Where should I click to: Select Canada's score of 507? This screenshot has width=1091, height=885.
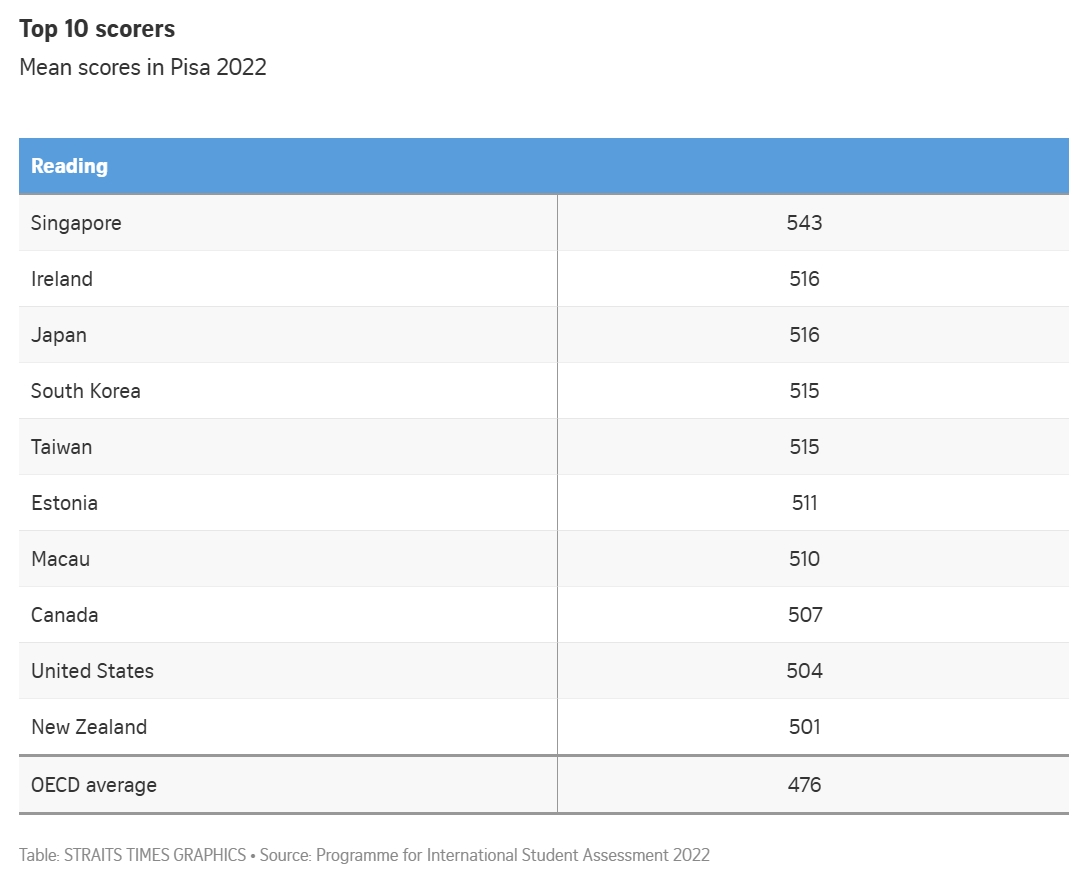click(804, 615)
